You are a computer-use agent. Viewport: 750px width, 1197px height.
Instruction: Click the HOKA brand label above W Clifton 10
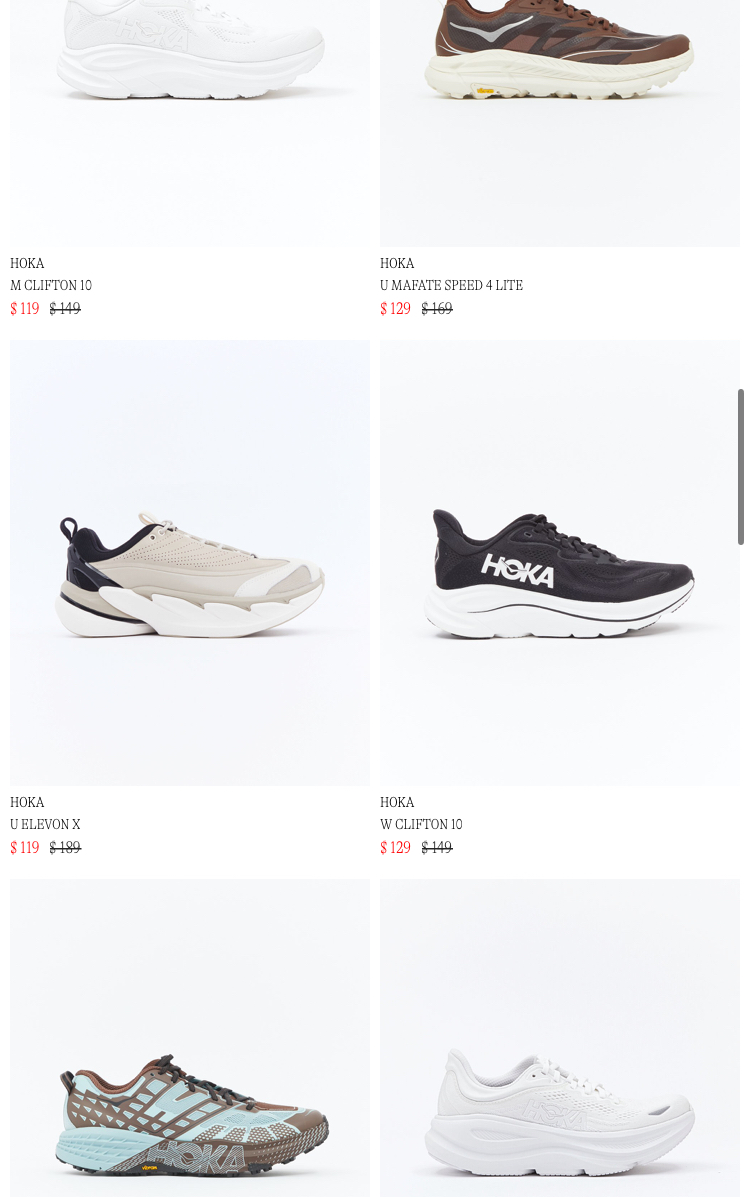tap(397, 802)
